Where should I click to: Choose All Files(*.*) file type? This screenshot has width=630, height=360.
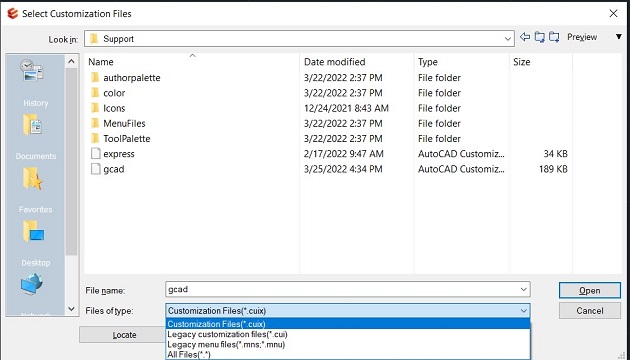(348, 354)
